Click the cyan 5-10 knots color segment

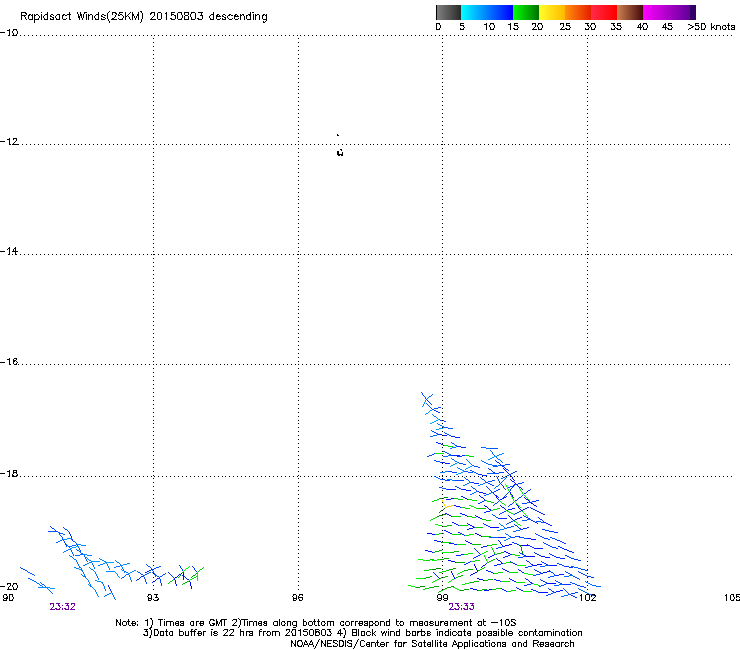[x=474, y=12]
